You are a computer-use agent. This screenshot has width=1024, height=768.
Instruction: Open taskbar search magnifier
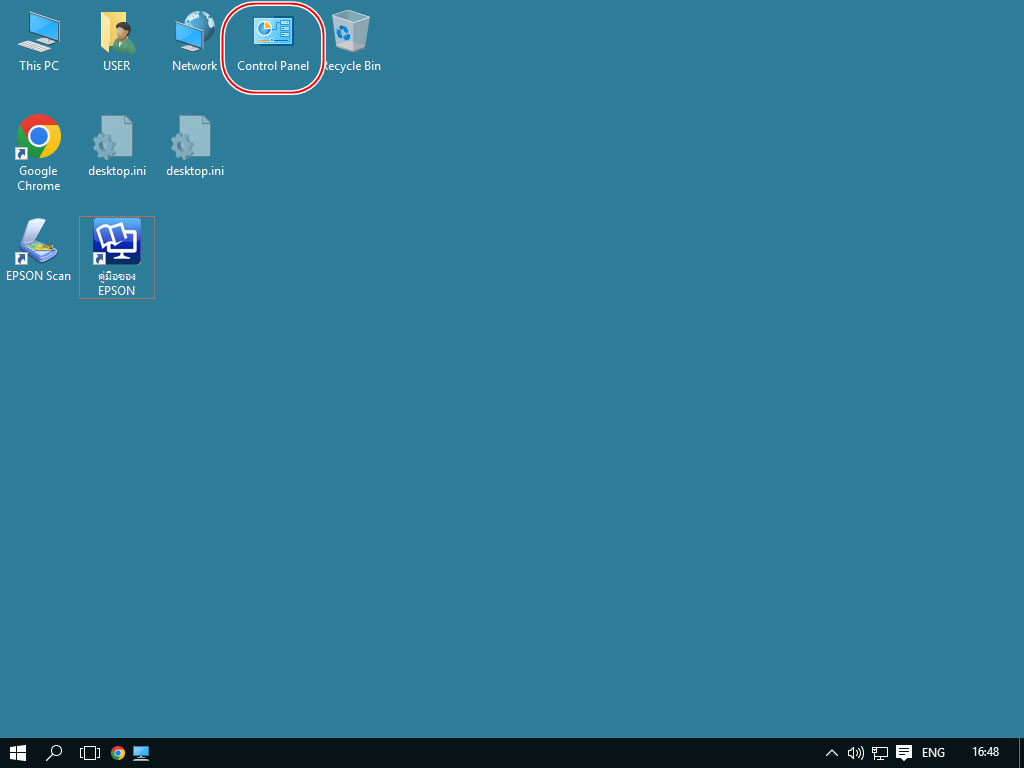pyautogui.click(x=55, y=752)
